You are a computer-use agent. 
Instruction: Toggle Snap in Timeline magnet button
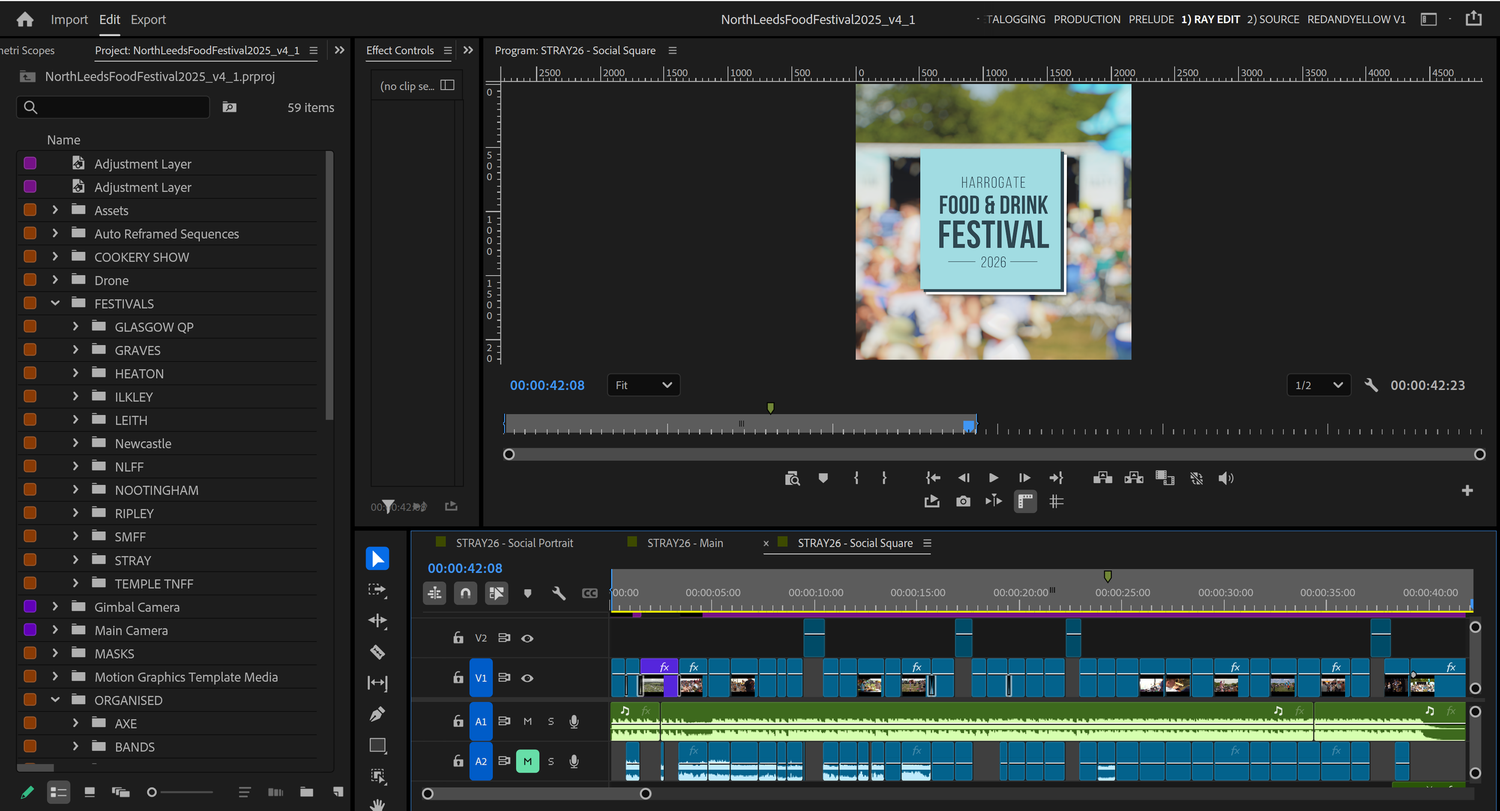tap(465, 593)
